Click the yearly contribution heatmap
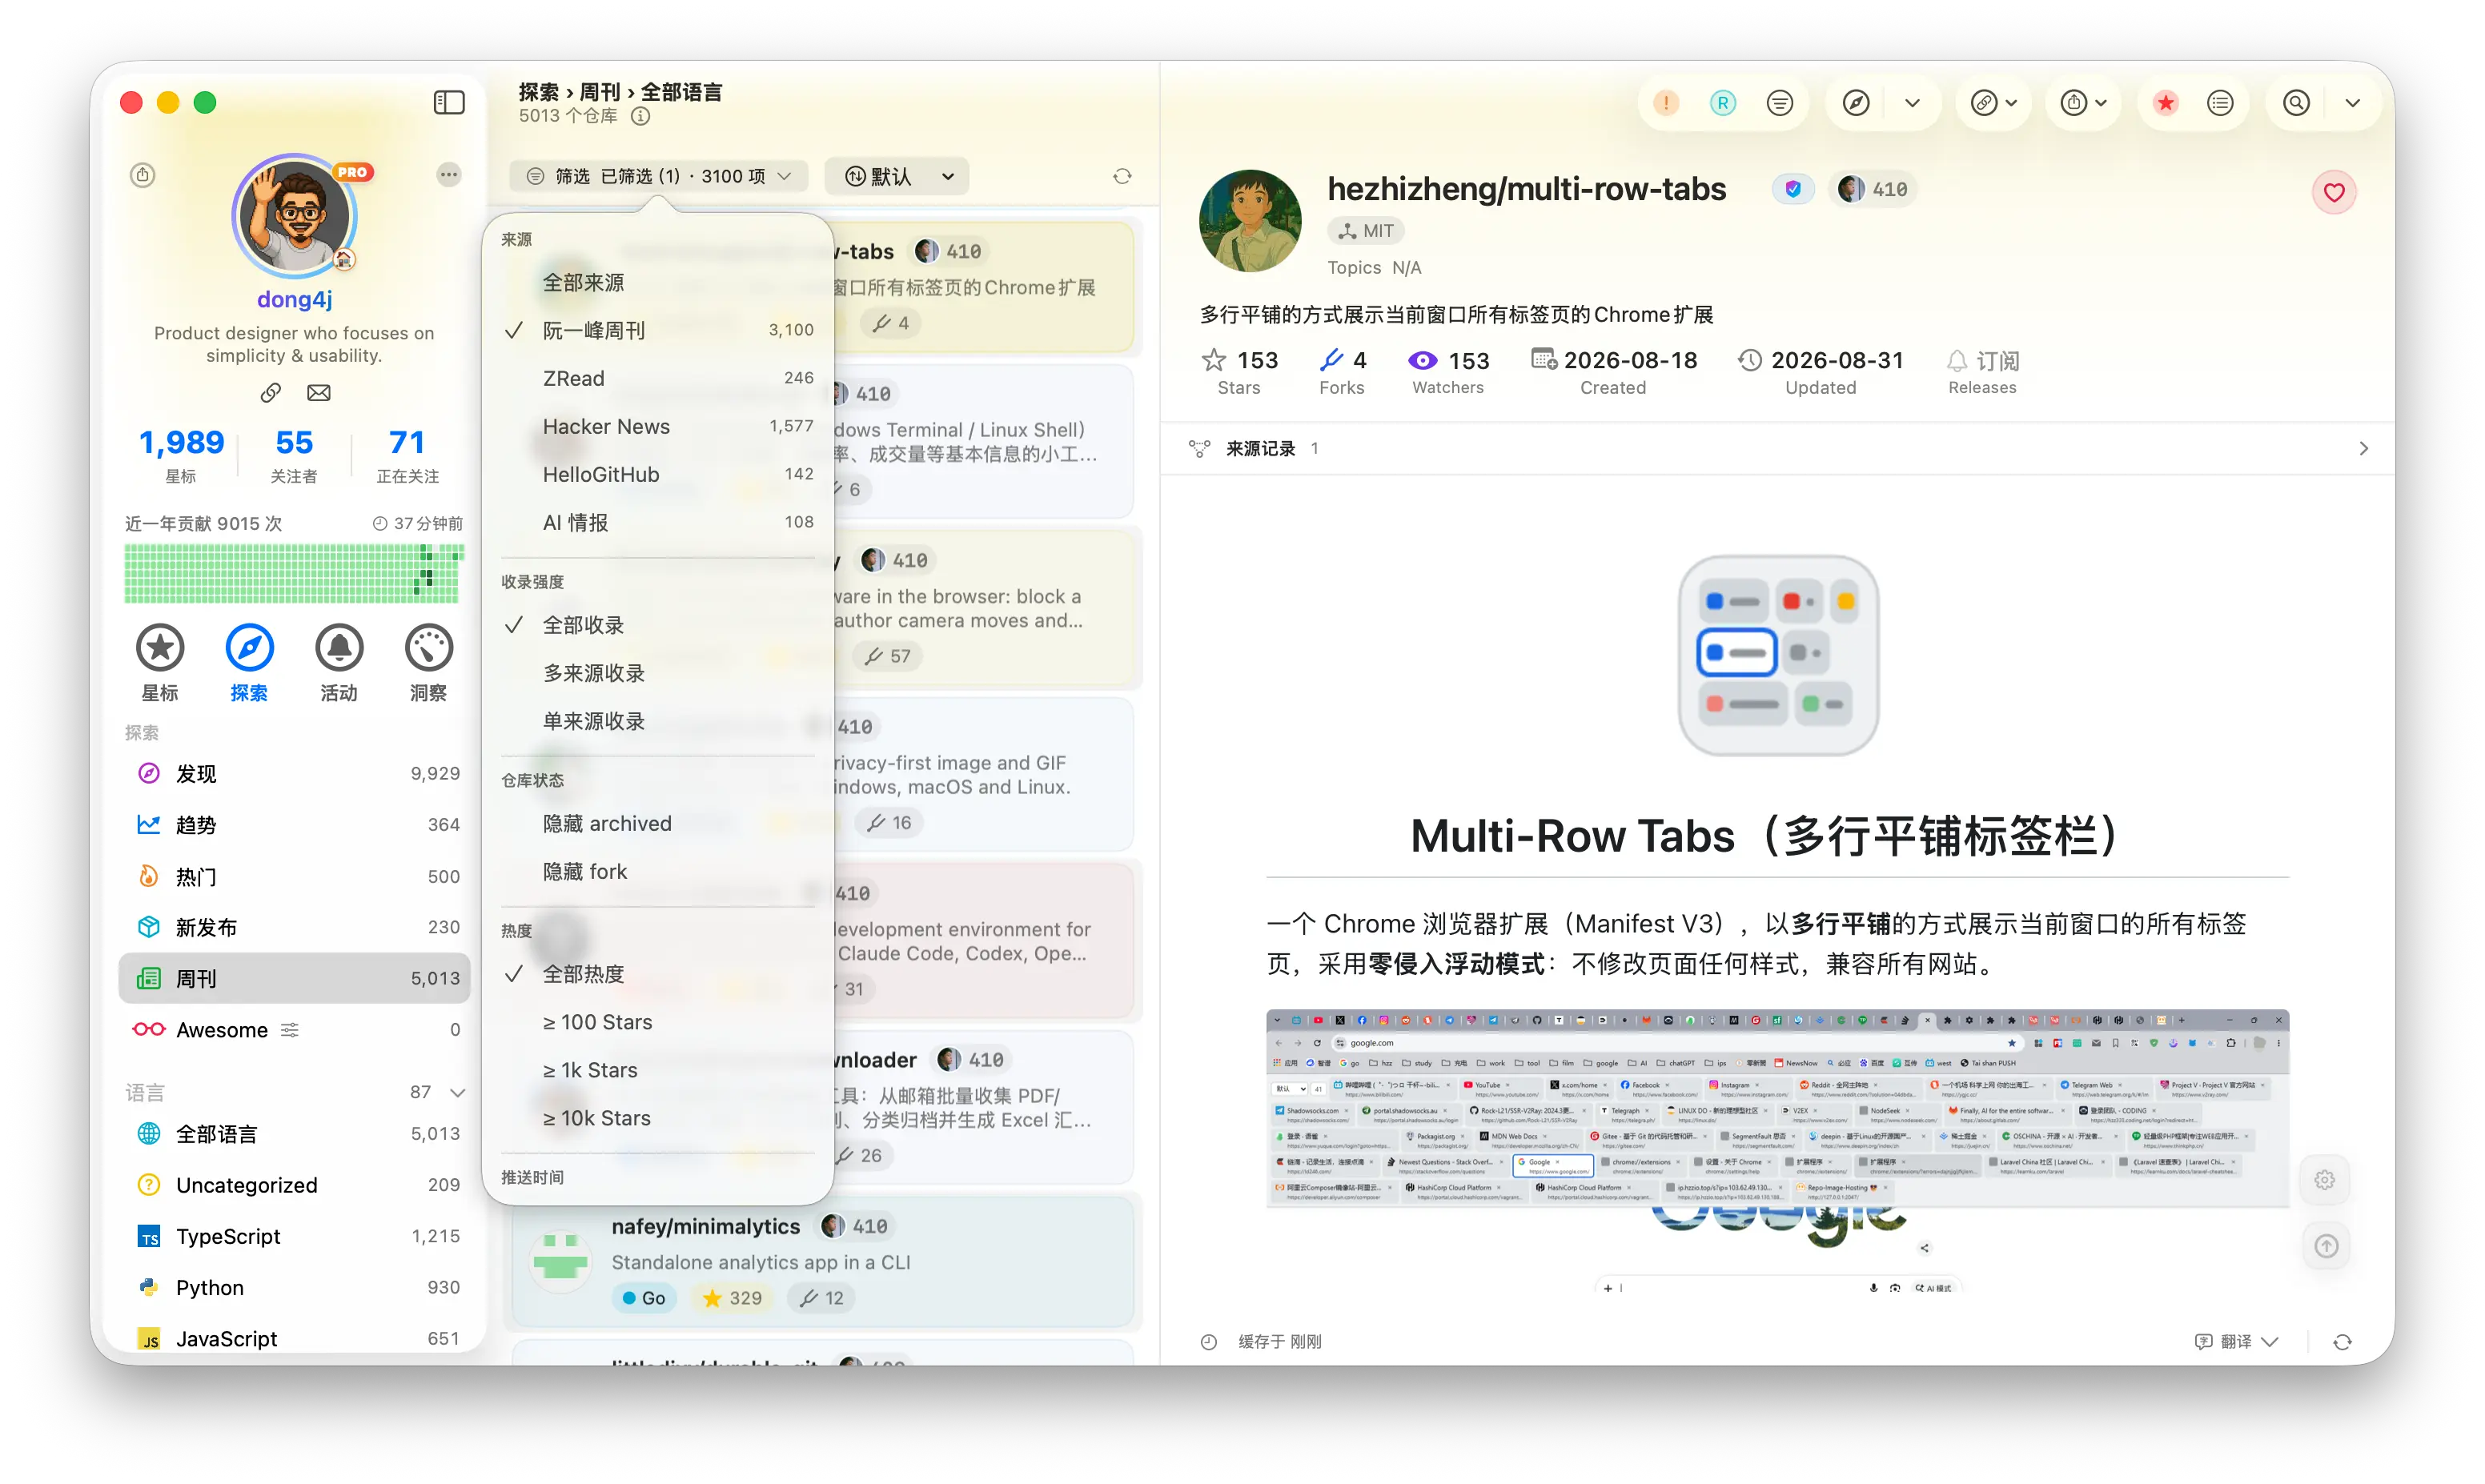Image resolution: width=2485 pixels, height=1484 pixels. click(x=295, y=574)
